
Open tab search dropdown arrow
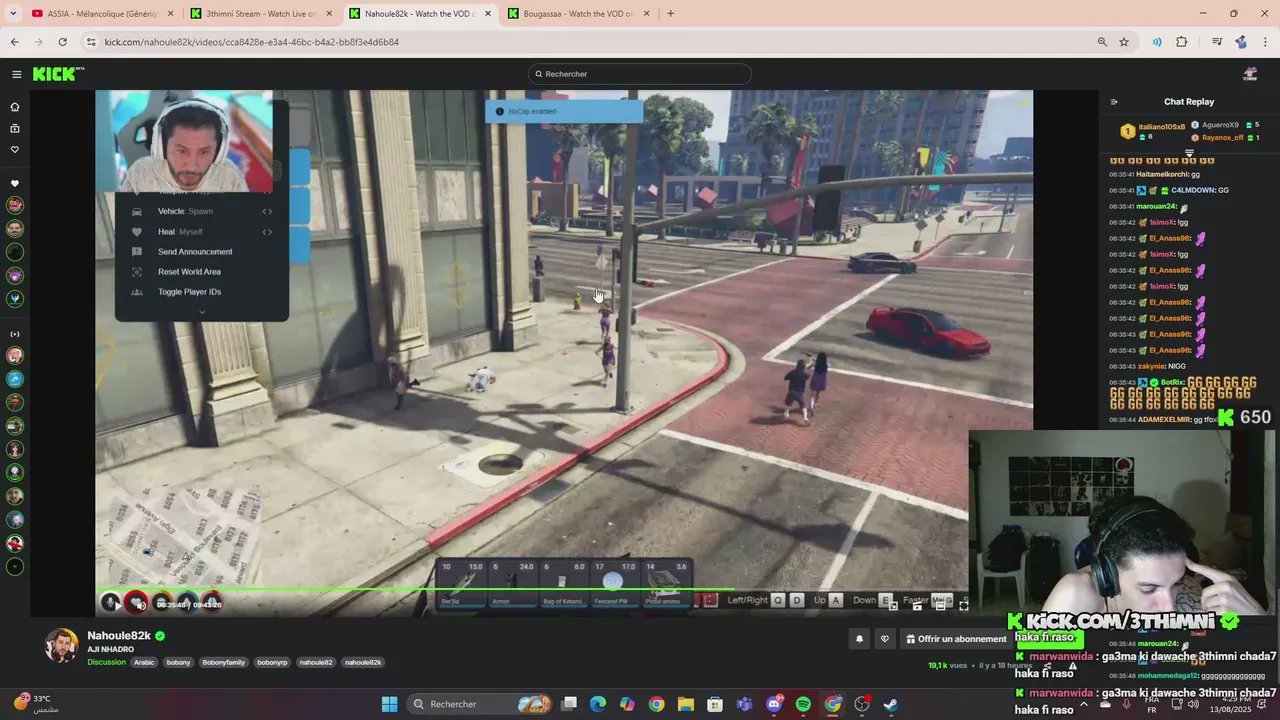14,14
